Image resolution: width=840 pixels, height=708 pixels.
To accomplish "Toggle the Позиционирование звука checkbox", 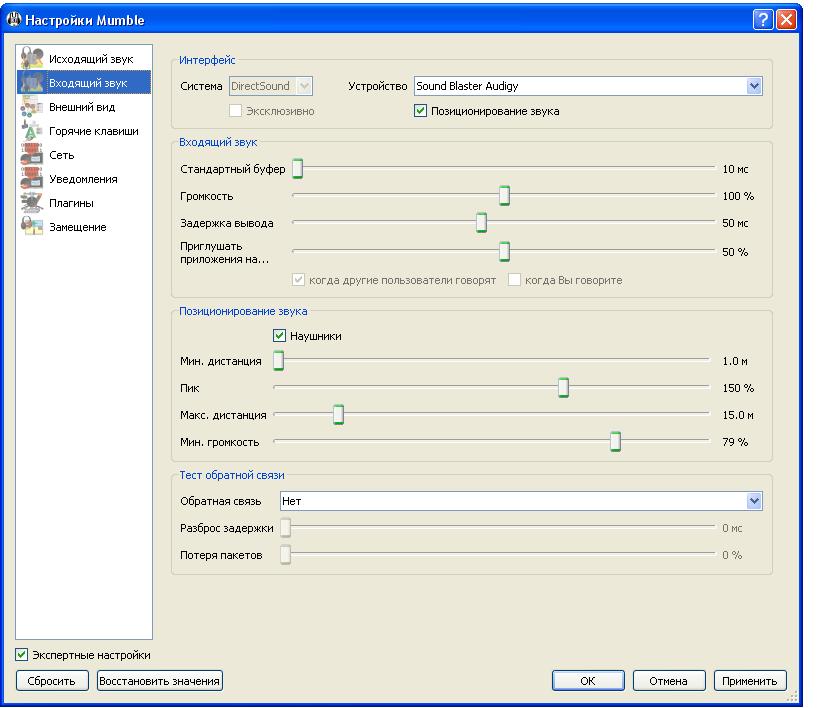I will point(421,111).
